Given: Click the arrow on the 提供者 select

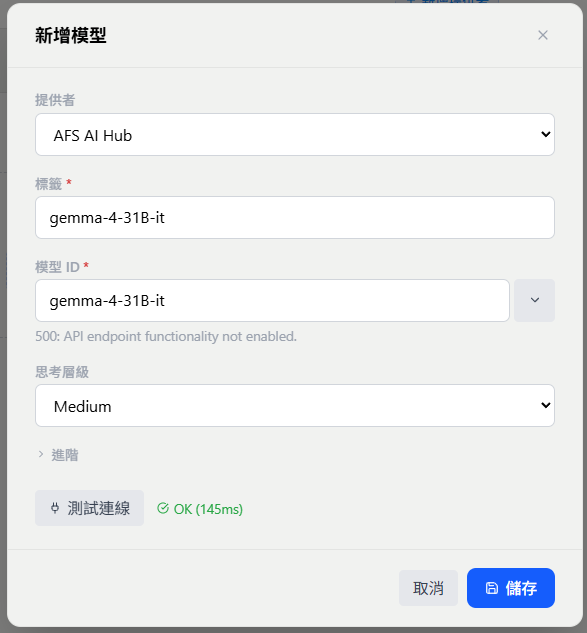Looking at the screenshot, I should [545, 134].
